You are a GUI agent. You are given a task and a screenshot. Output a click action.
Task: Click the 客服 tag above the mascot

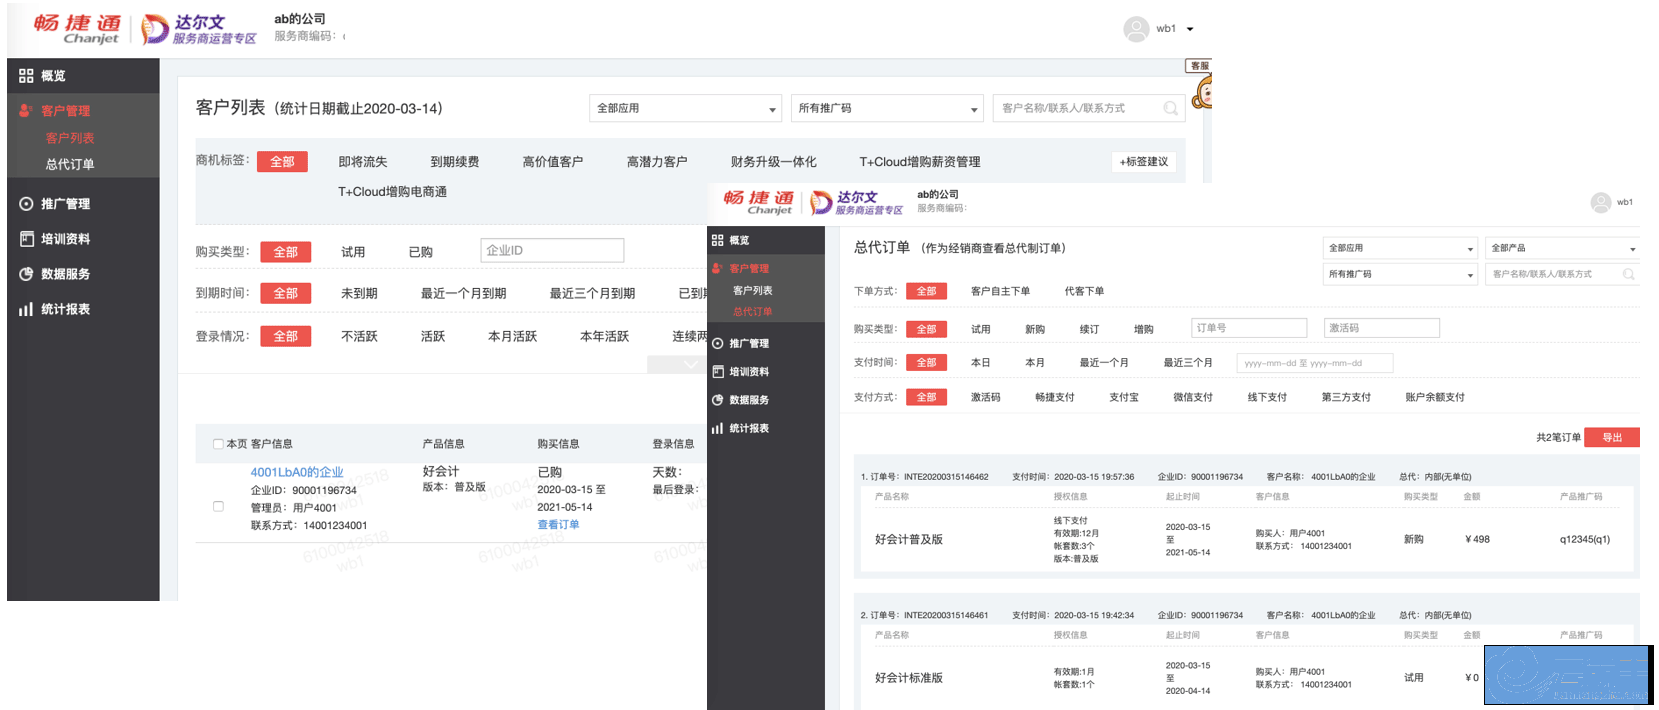[x=1198, y=66]
